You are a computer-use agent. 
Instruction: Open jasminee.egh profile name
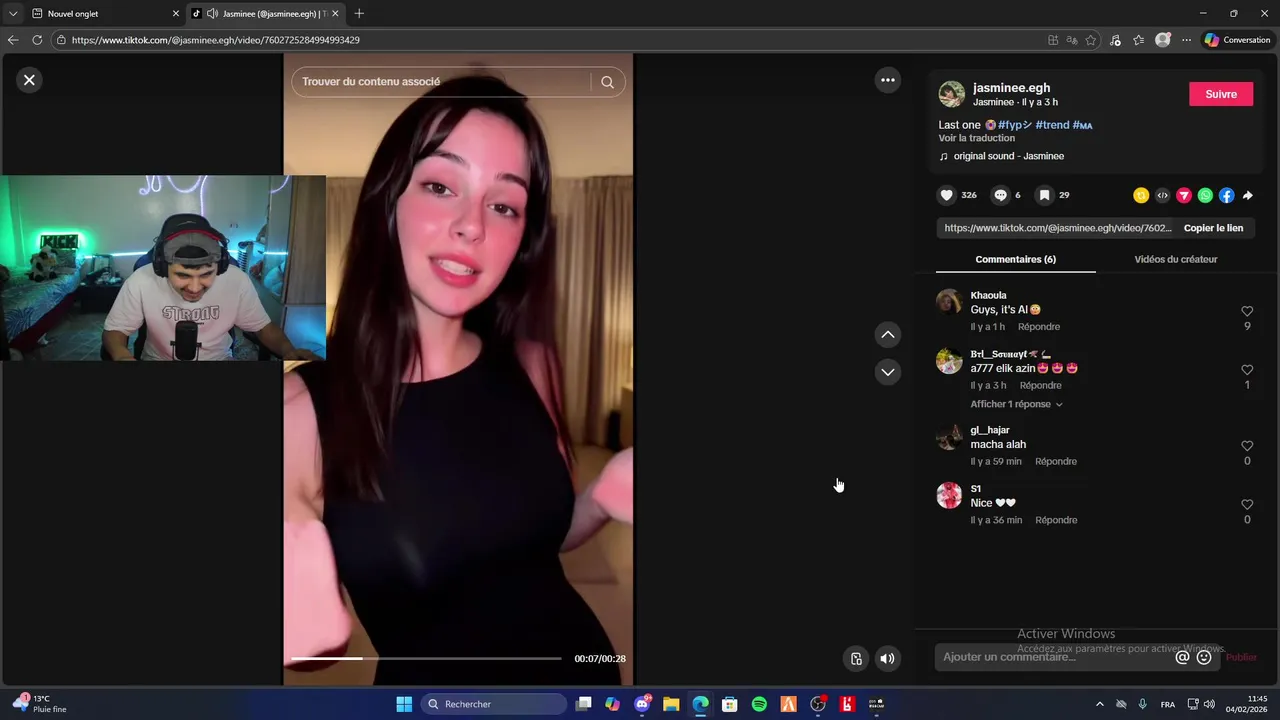pos(1011,88)
